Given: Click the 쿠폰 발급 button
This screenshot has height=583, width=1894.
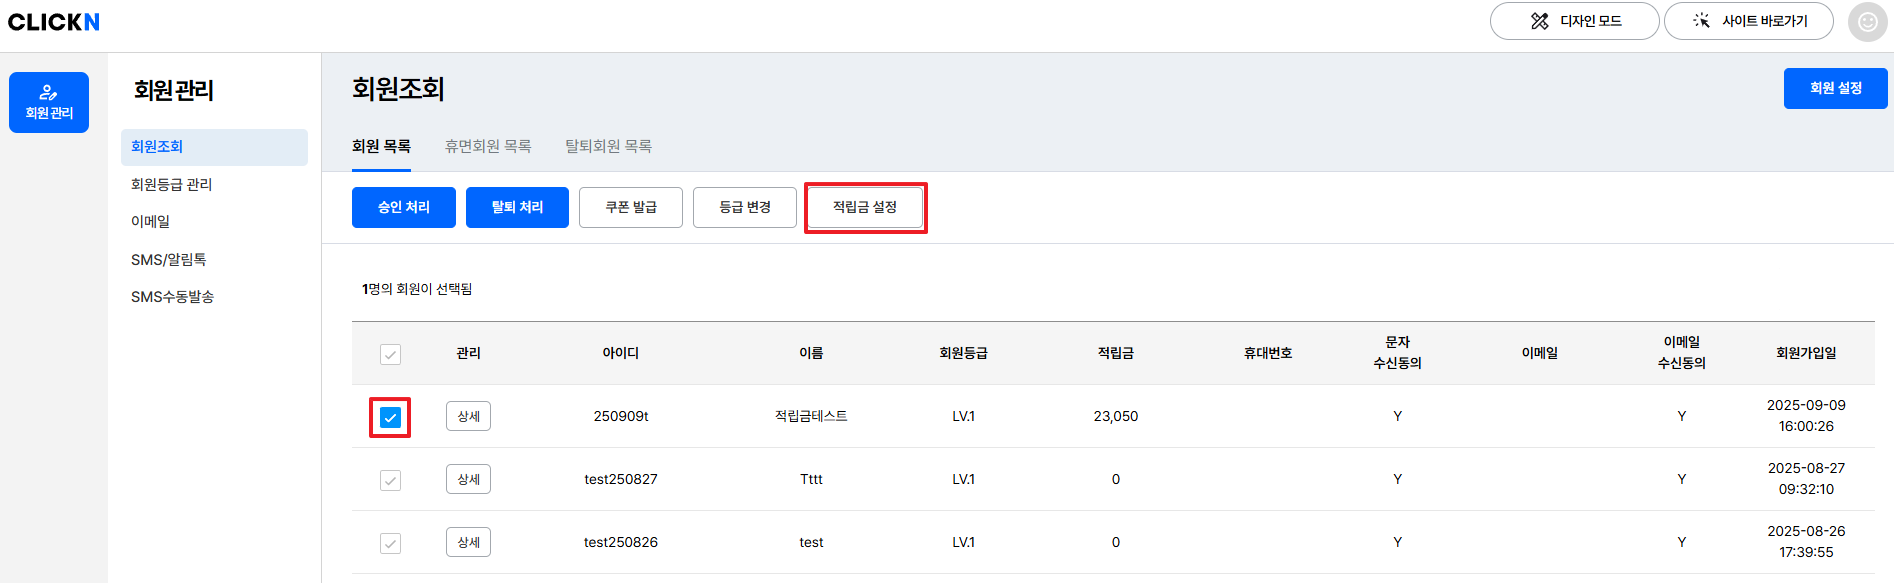Looking at the screenshot, I should (631, 207).
